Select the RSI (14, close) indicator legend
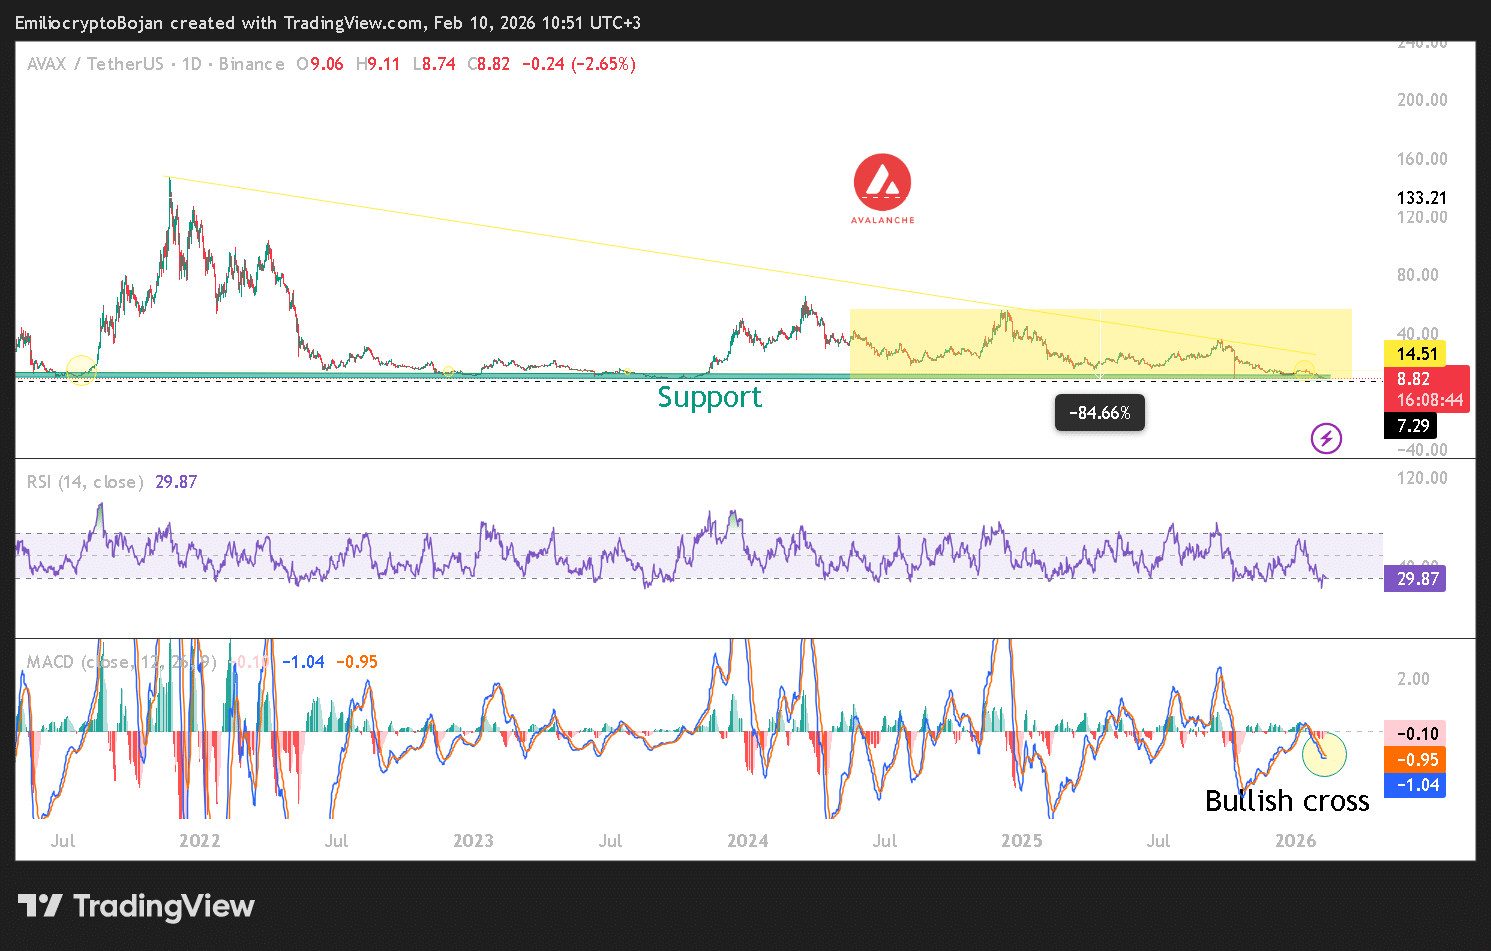The width and height of the screenshot is (1491, 951). click(x=85, y=482)
